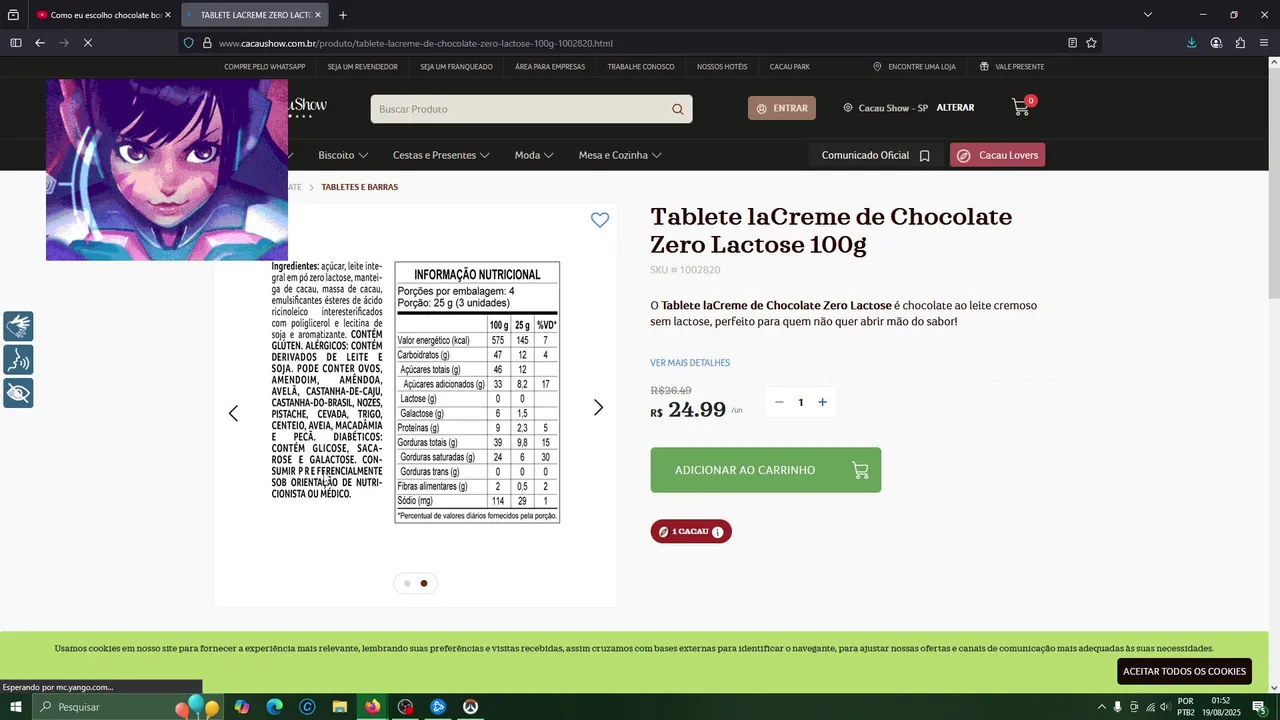Open tracking protection shield icon
The height and width of the screenshot is (720, 1280).
coord(188,43)
